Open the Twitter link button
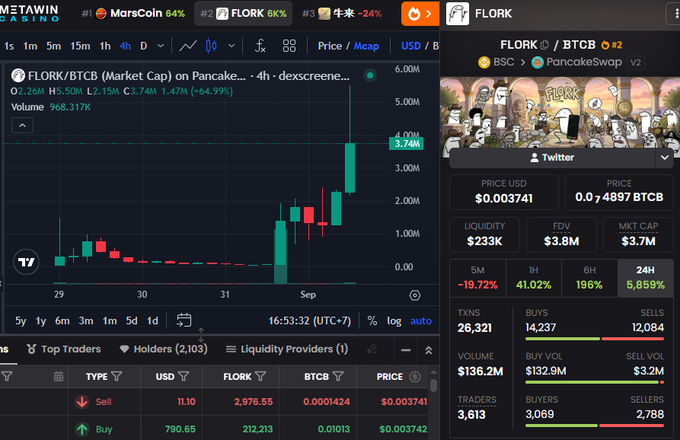Viewport: 680px width, 440px height. point(552,157)
